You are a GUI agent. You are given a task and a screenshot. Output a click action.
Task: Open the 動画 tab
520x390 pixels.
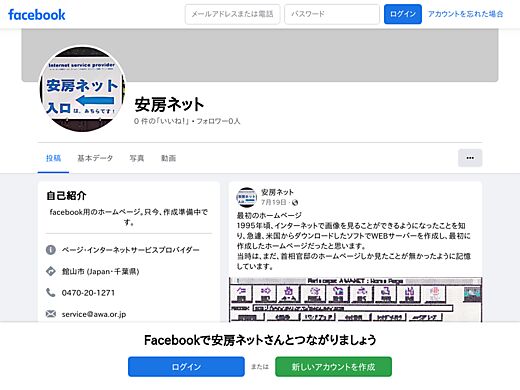pyautogui.click(x=168, y=158)
